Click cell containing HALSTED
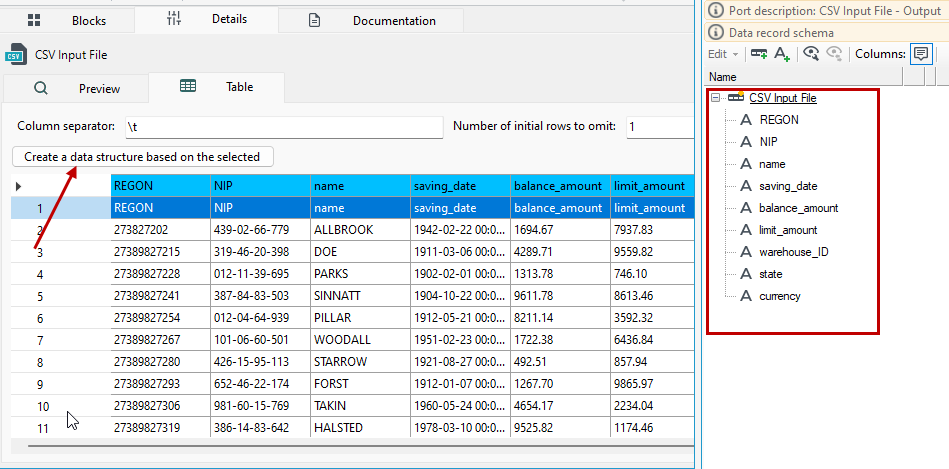This screenshot has width=949, height=469. 360,428
